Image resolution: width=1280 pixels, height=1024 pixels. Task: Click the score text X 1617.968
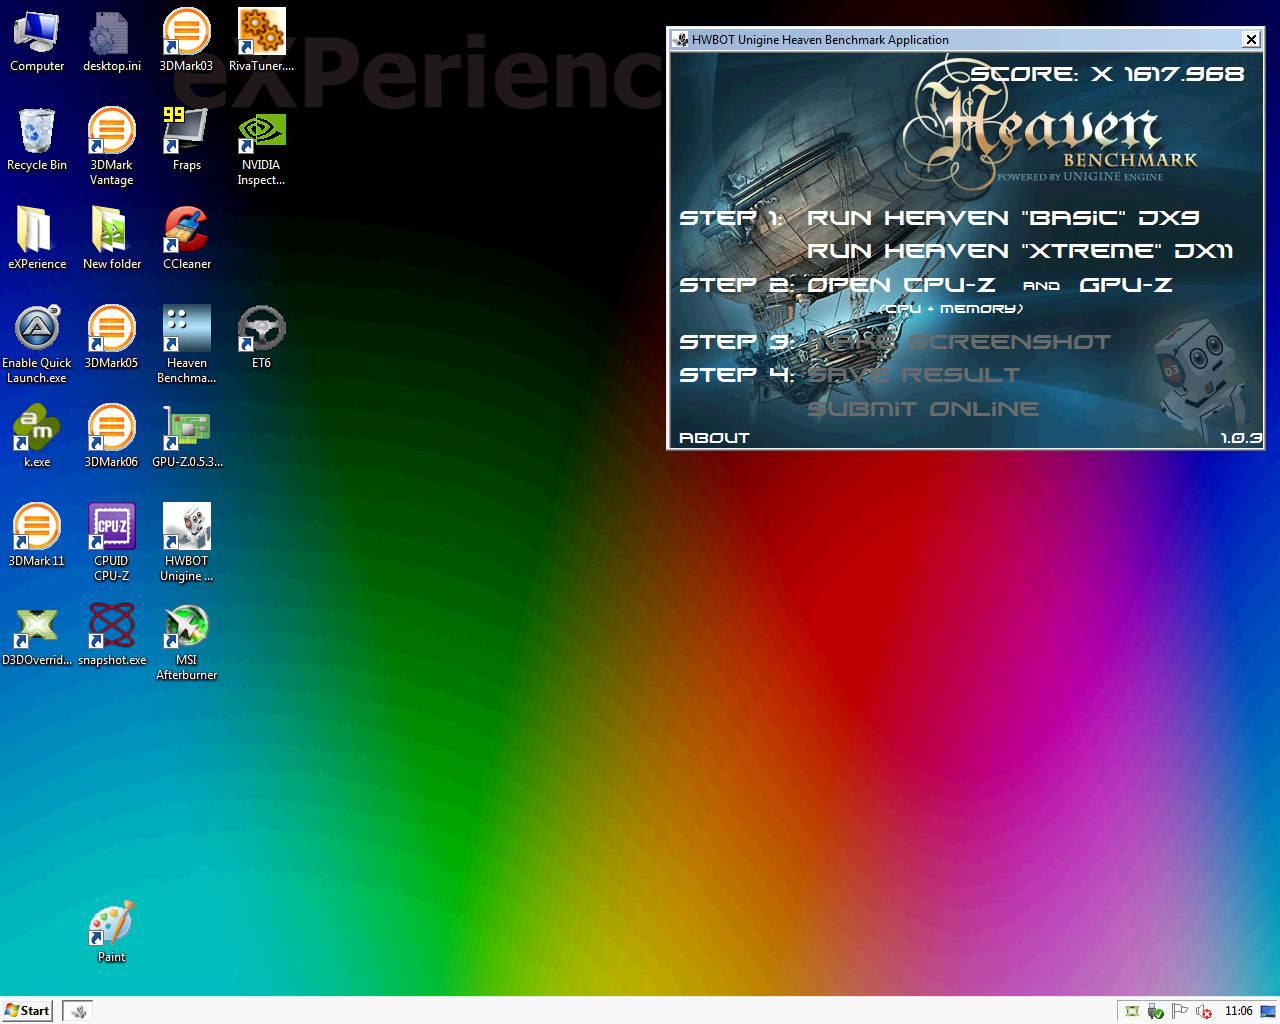[1107, 74]
